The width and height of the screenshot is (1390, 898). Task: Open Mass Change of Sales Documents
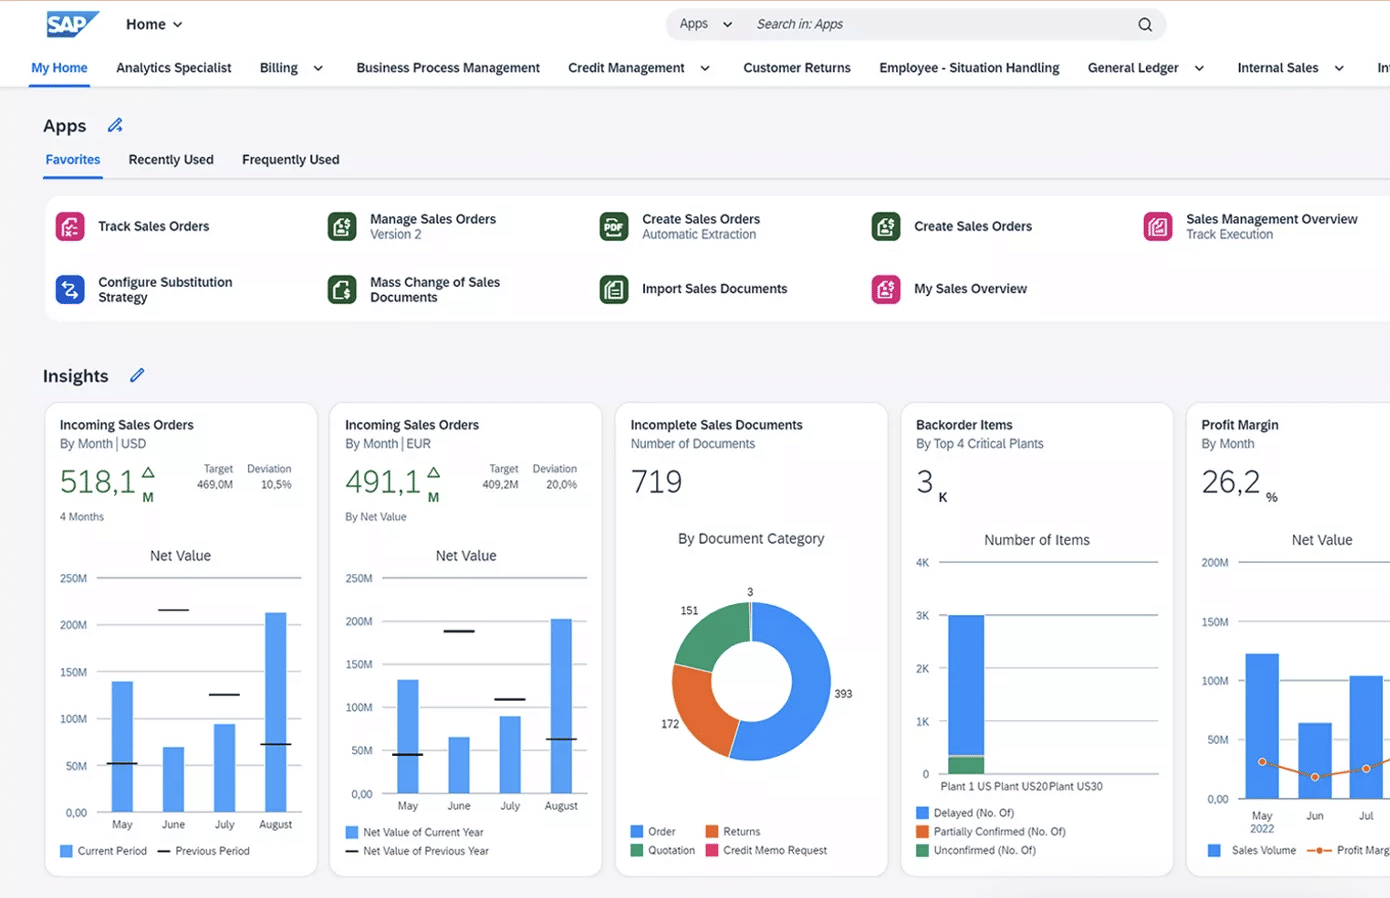tap(341, 289)
